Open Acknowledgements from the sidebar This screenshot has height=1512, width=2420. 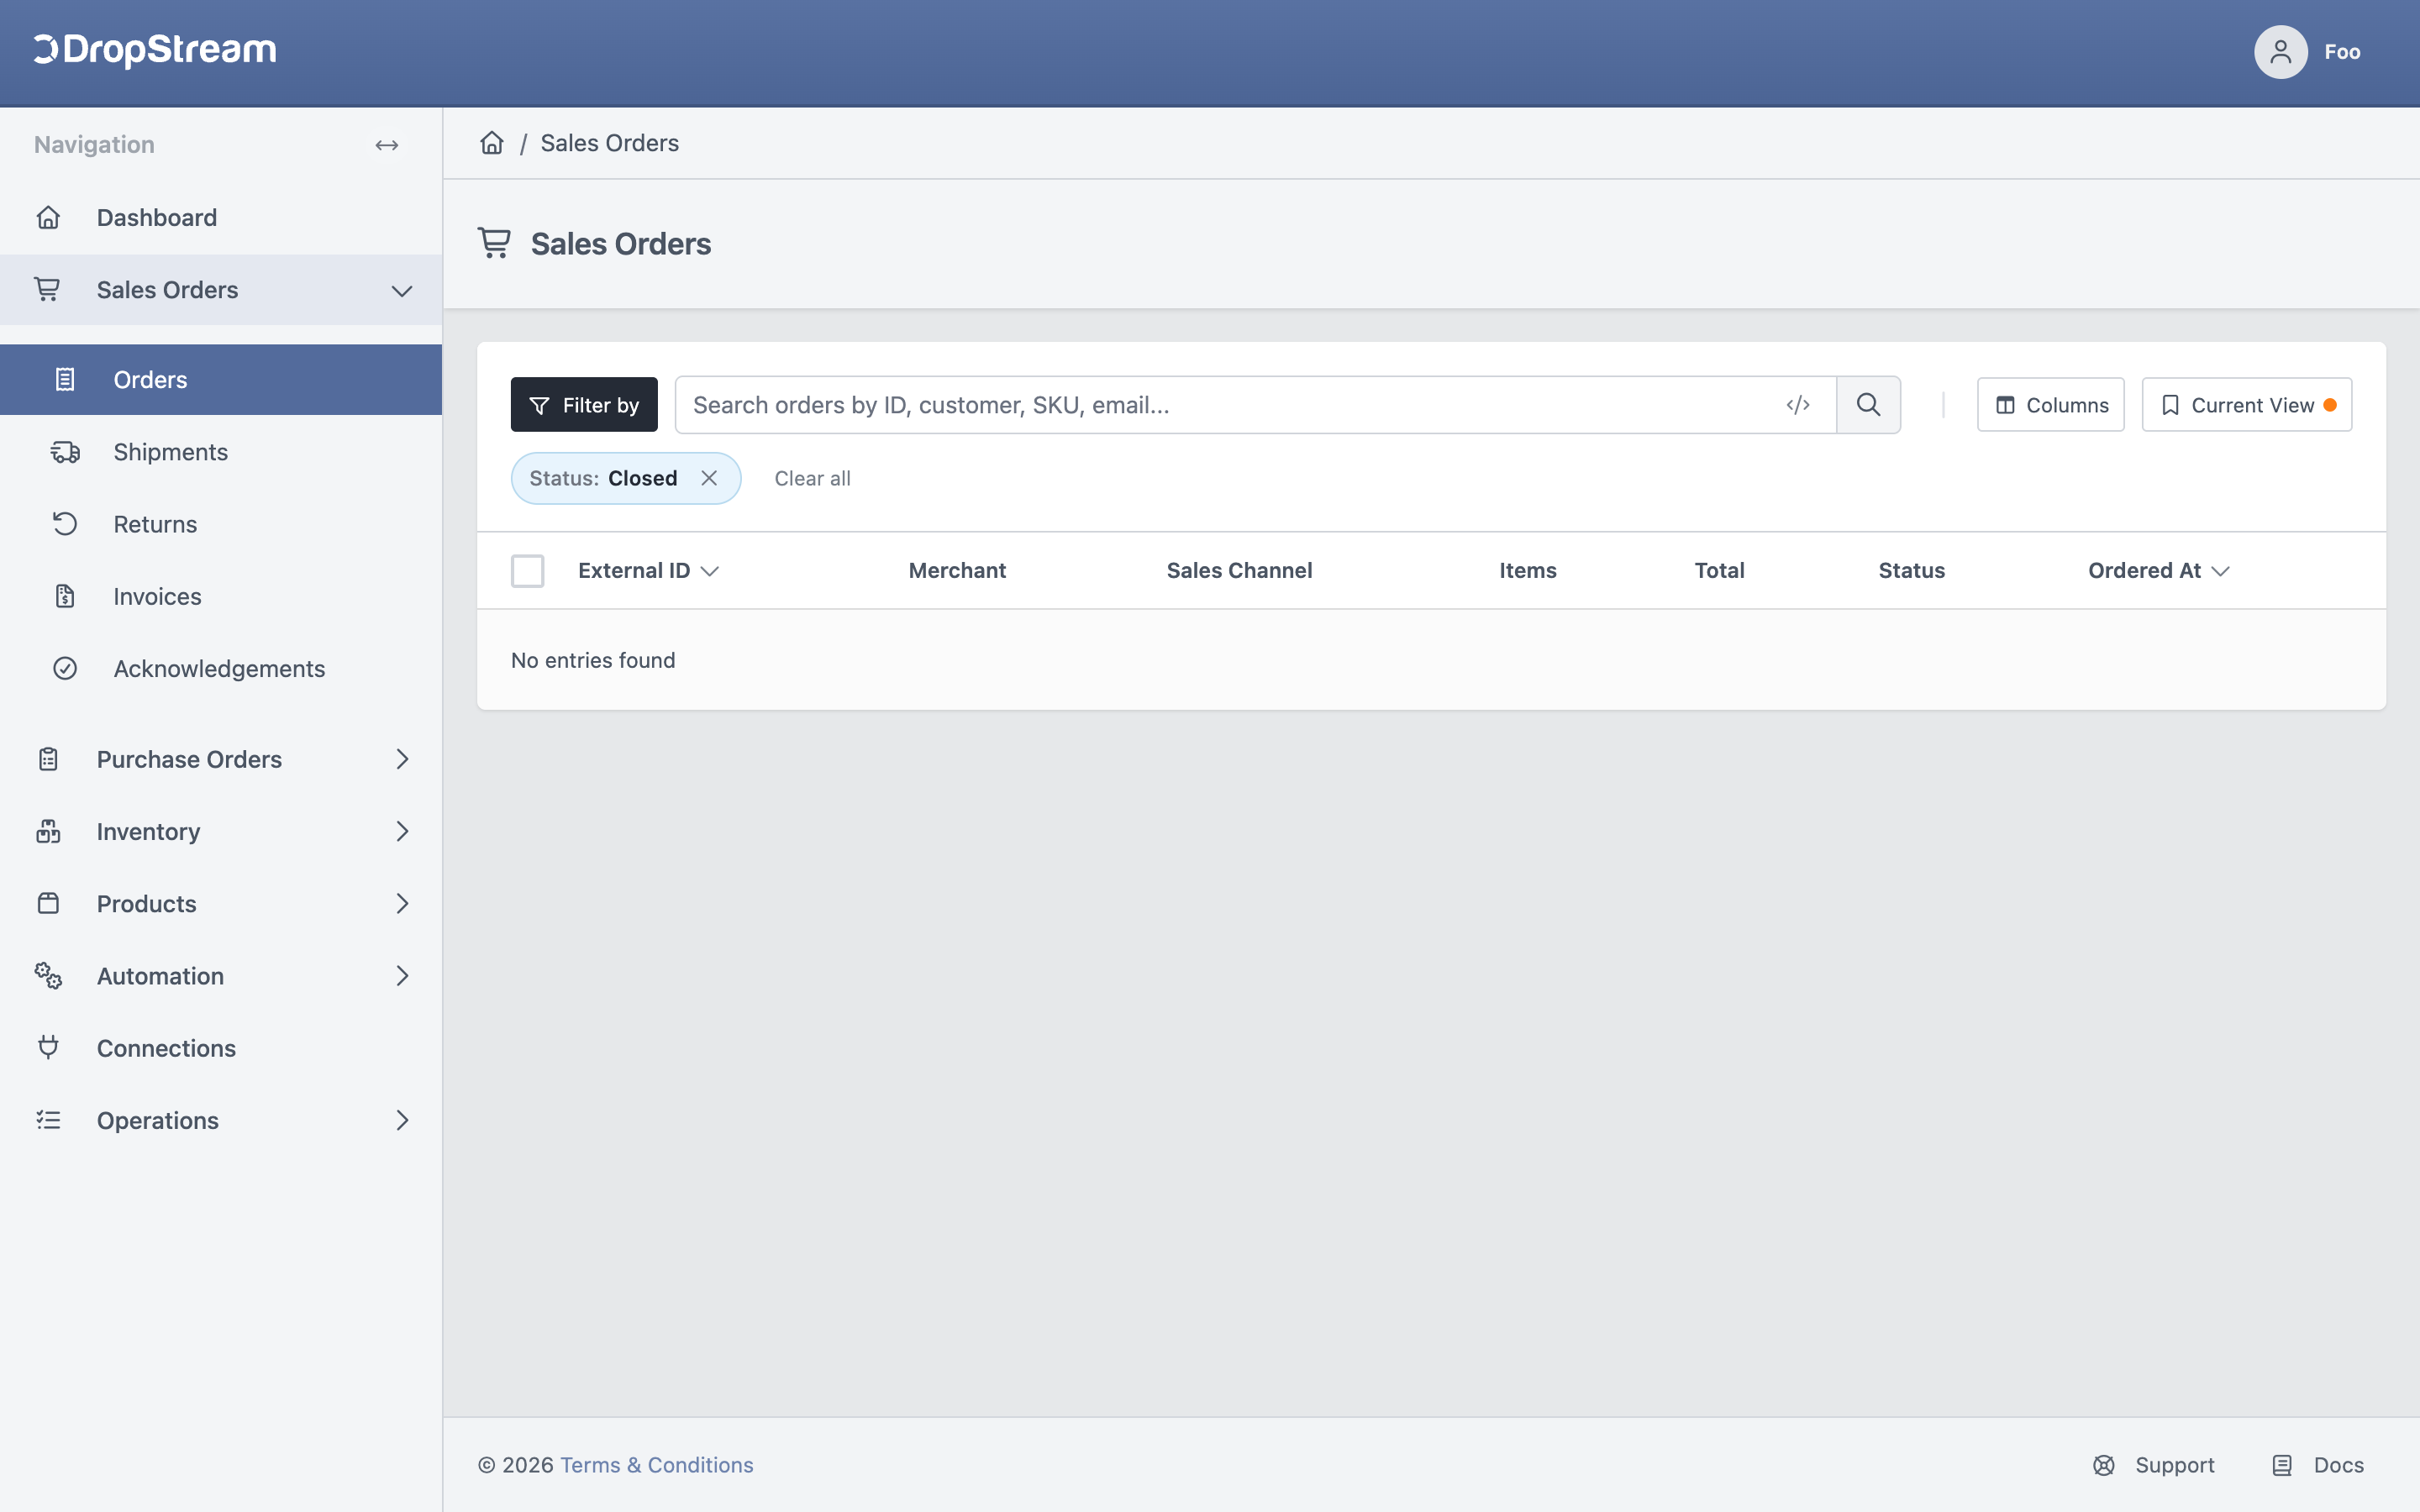(219, 668)
